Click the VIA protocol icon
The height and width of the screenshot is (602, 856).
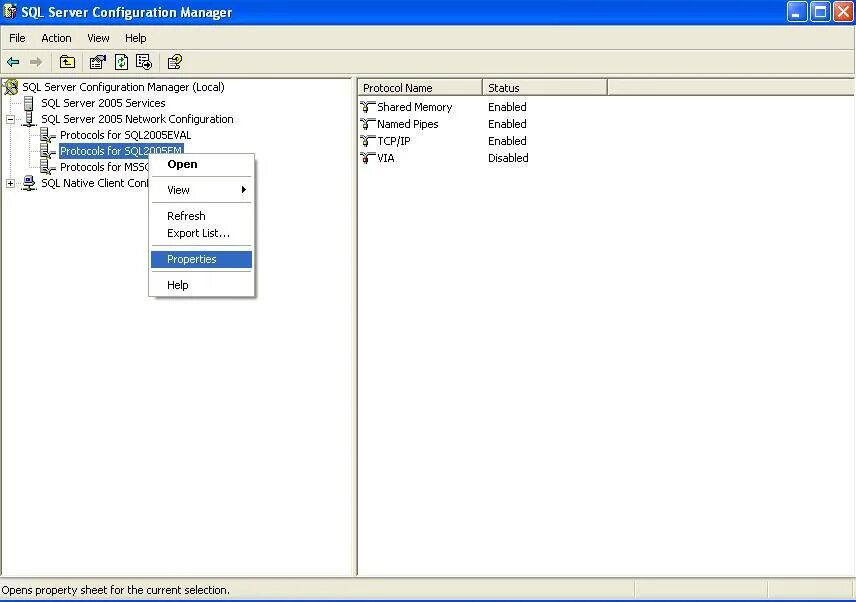pyautogui.click(x=368, y=158)
